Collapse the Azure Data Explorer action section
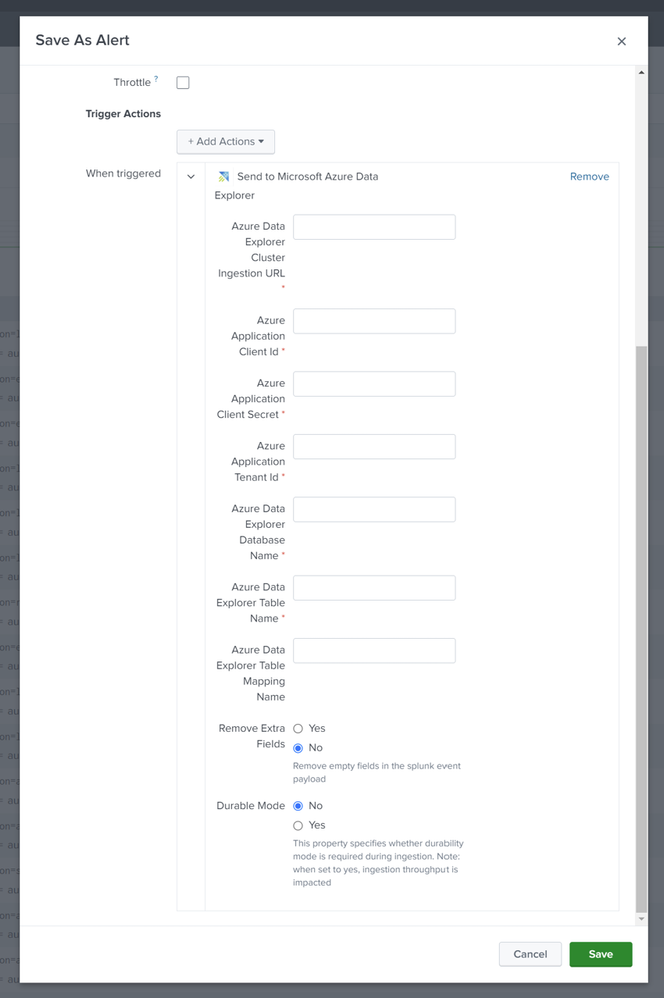Viewport: 664px width, 998px height. click(x=191, y=177)
